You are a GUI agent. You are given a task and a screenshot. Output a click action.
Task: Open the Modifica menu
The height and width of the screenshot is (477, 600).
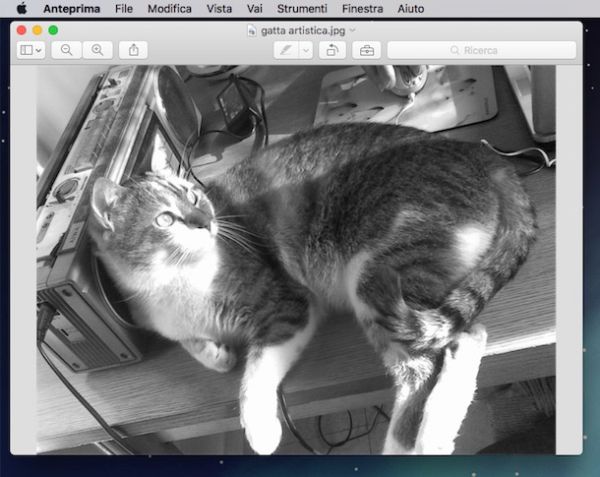point(169,8)
